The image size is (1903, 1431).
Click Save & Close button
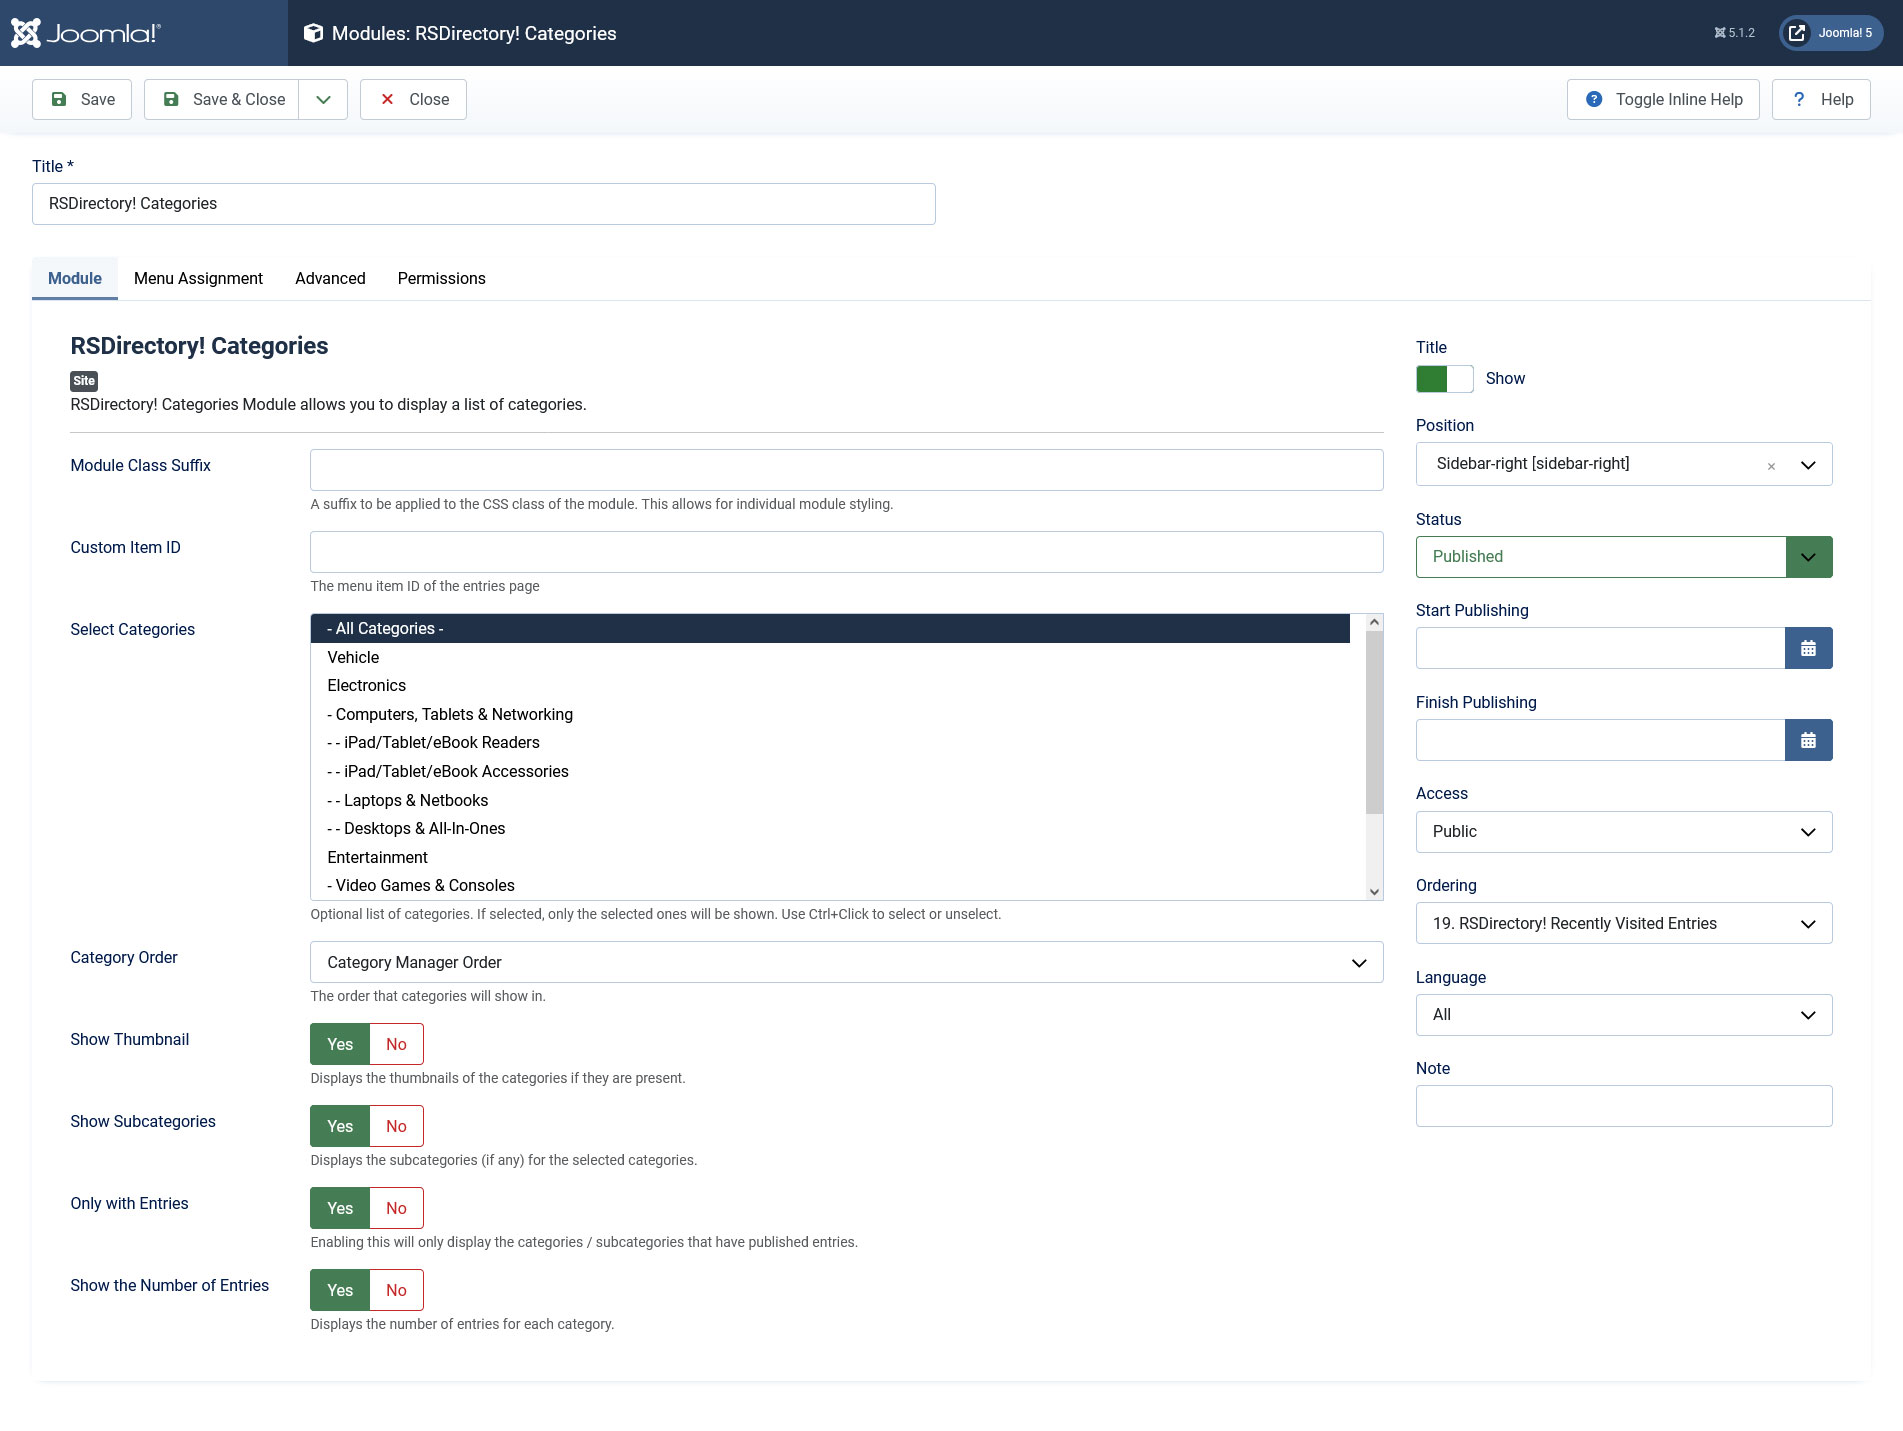pyautogui.click(x=222, y=99)
